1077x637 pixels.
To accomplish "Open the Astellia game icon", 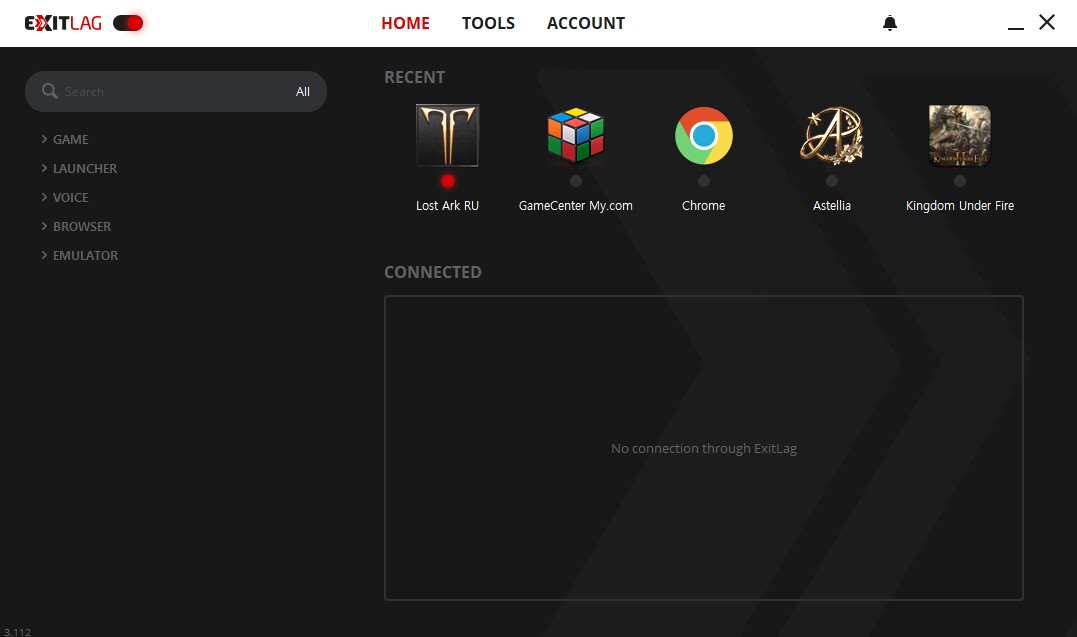I will (x=832, y=135).
